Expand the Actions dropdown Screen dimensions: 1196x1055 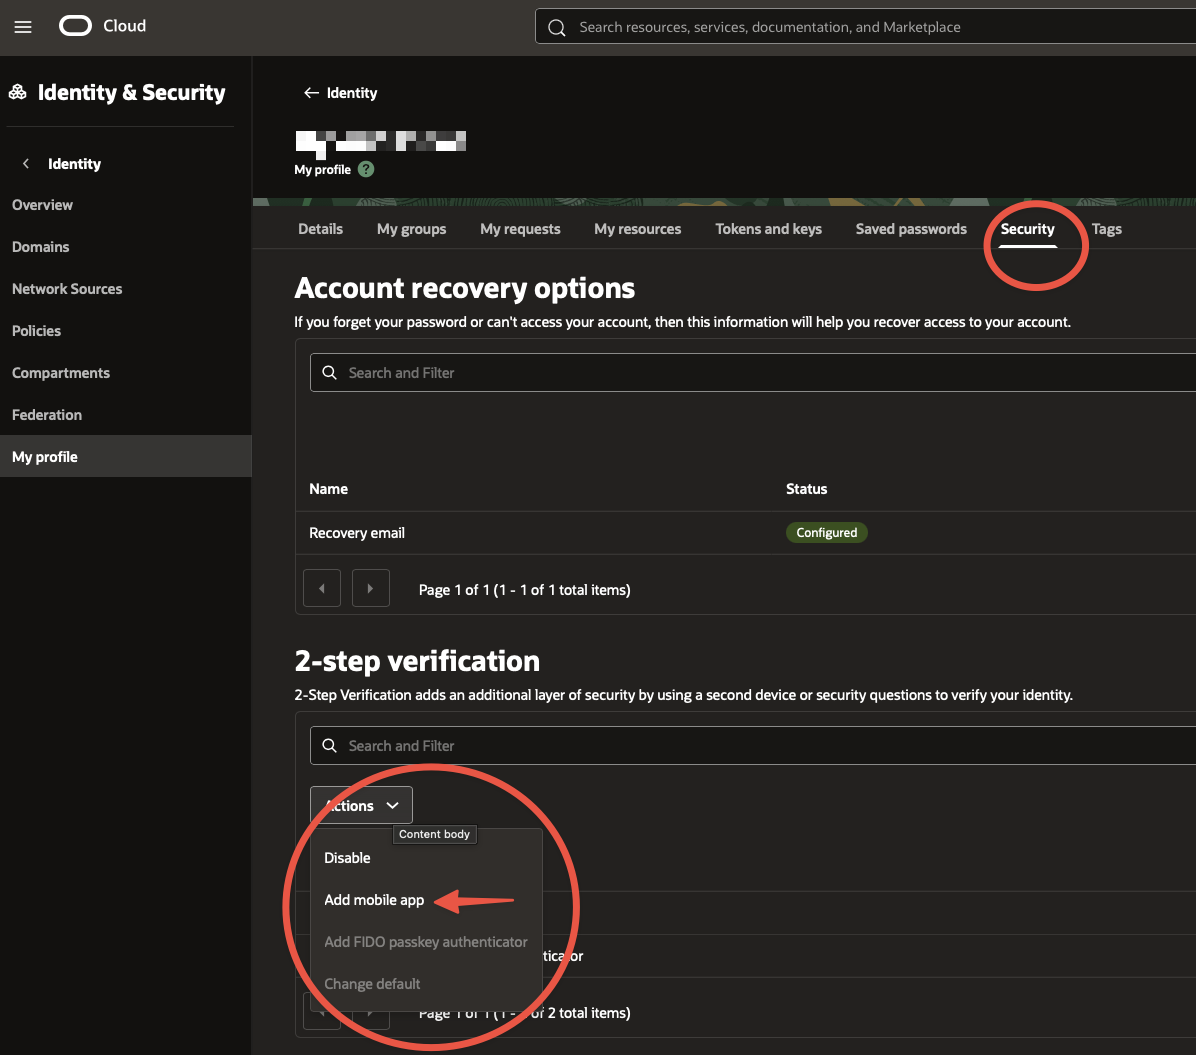pyautogui.click(x=360, y=804)
